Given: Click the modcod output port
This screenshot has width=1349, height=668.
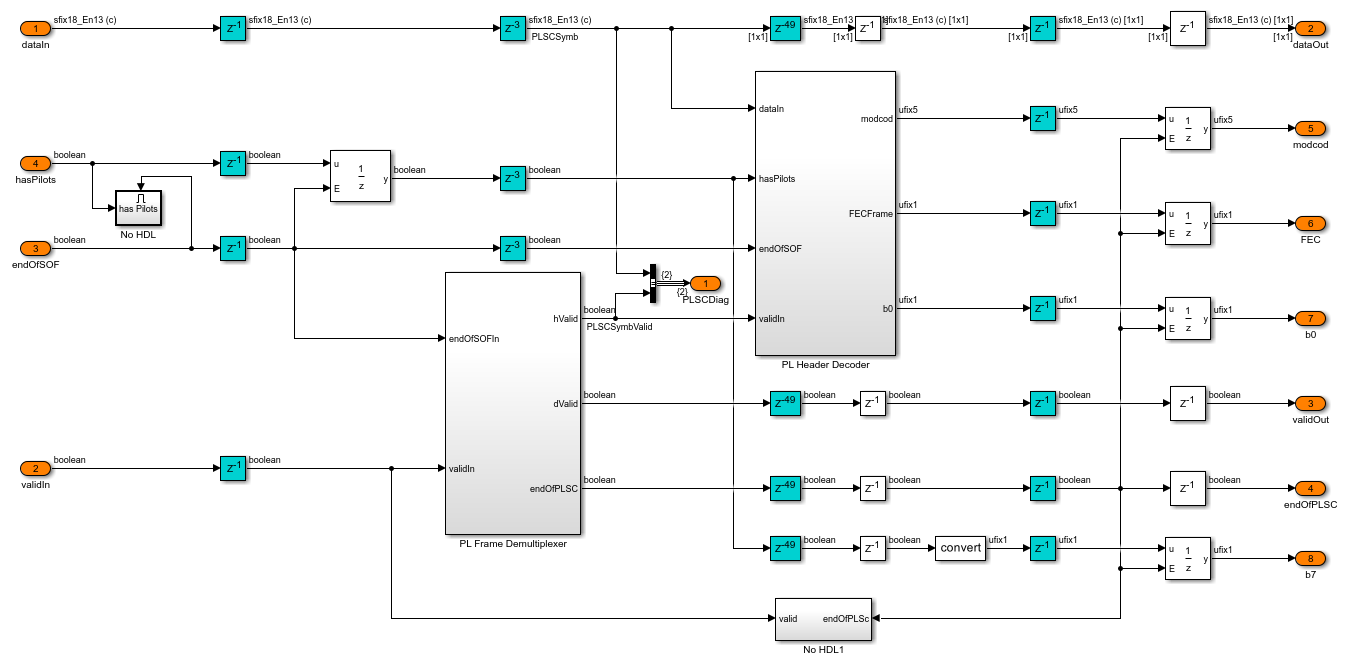Looking at the screenshot, I should pos(1310,129).
